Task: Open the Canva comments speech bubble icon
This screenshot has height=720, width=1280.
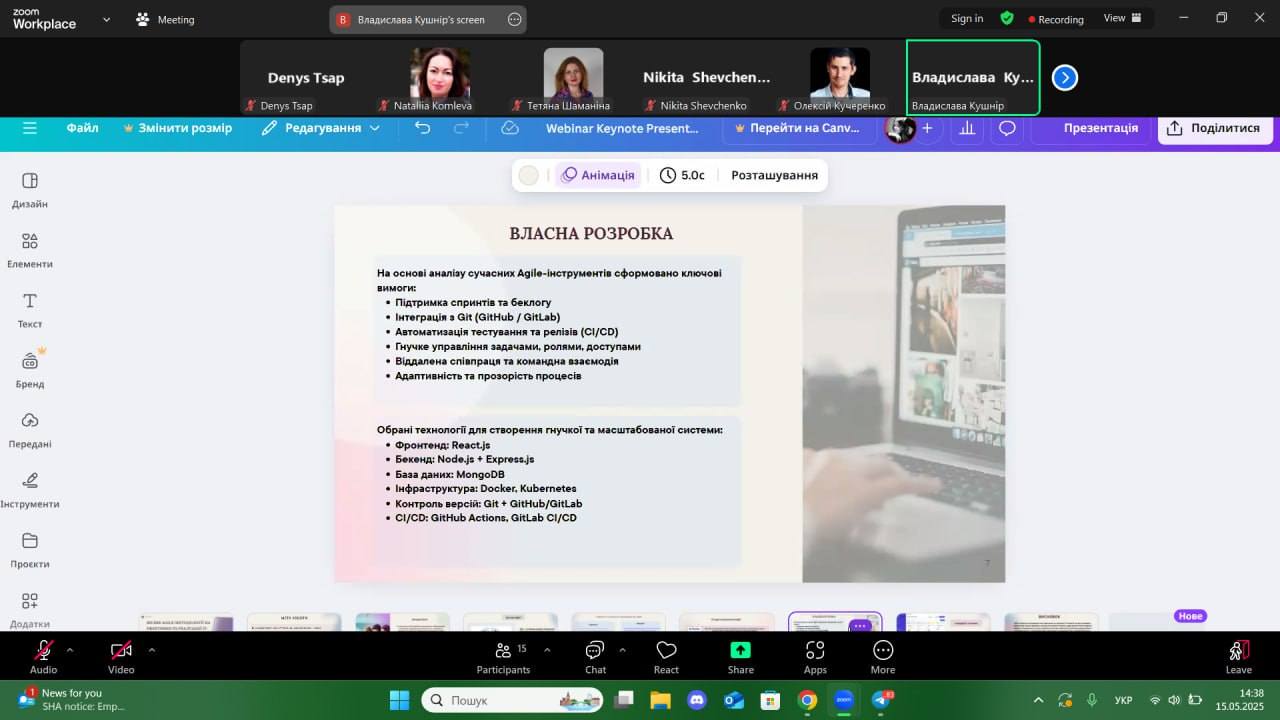Action: [x=1007, y=128]
